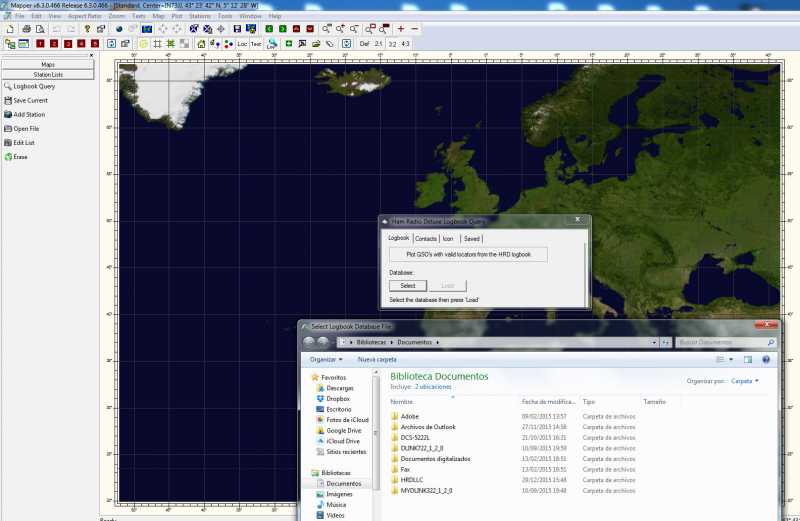Open the Help menu

coord(275,16)
